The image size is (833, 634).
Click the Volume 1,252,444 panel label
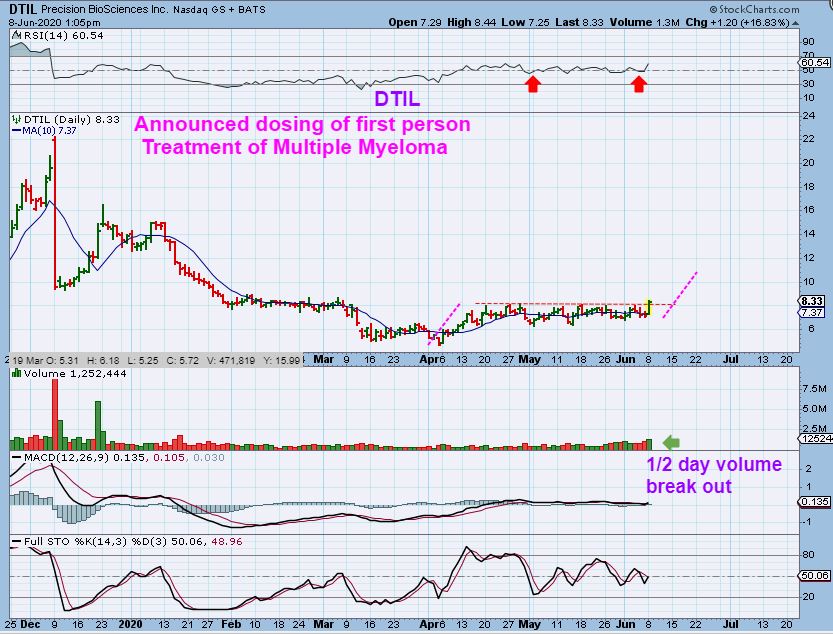click(x=75, y=374)
